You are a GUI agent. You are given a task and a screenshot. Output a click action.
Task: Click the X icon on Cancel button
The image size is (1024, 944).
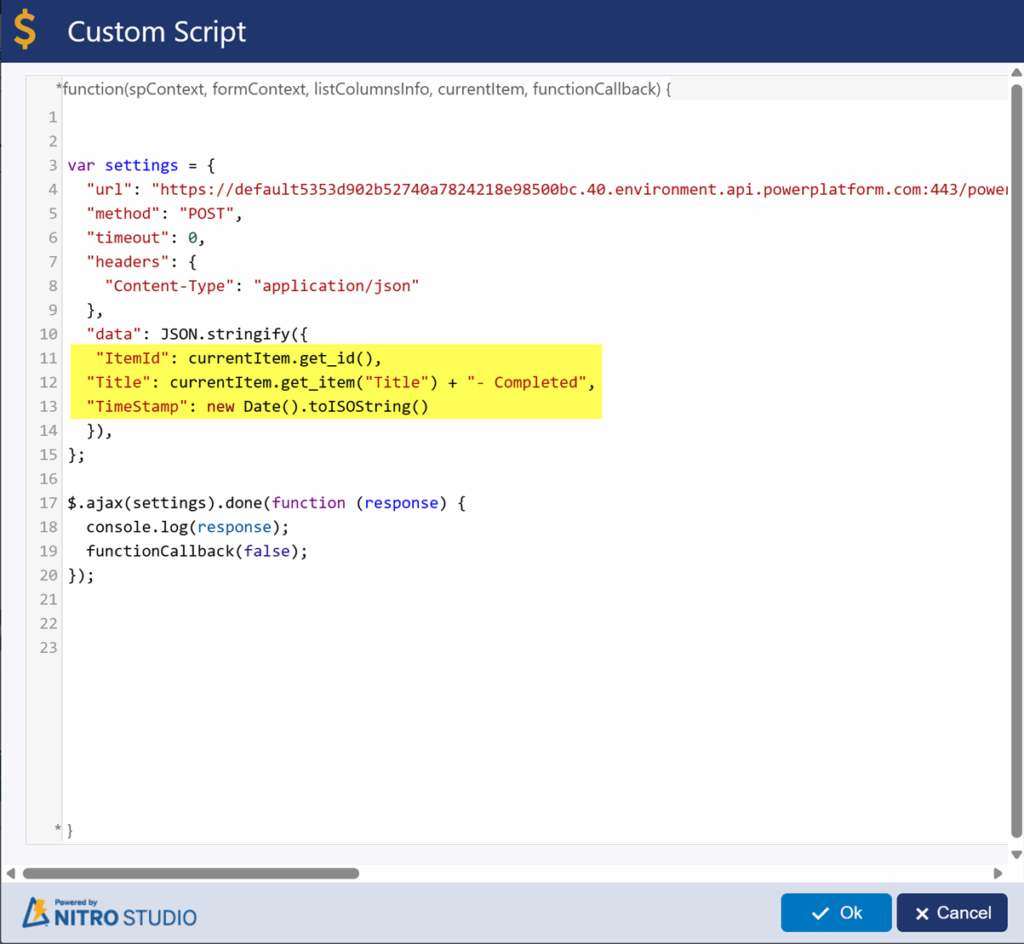[921, 913]
